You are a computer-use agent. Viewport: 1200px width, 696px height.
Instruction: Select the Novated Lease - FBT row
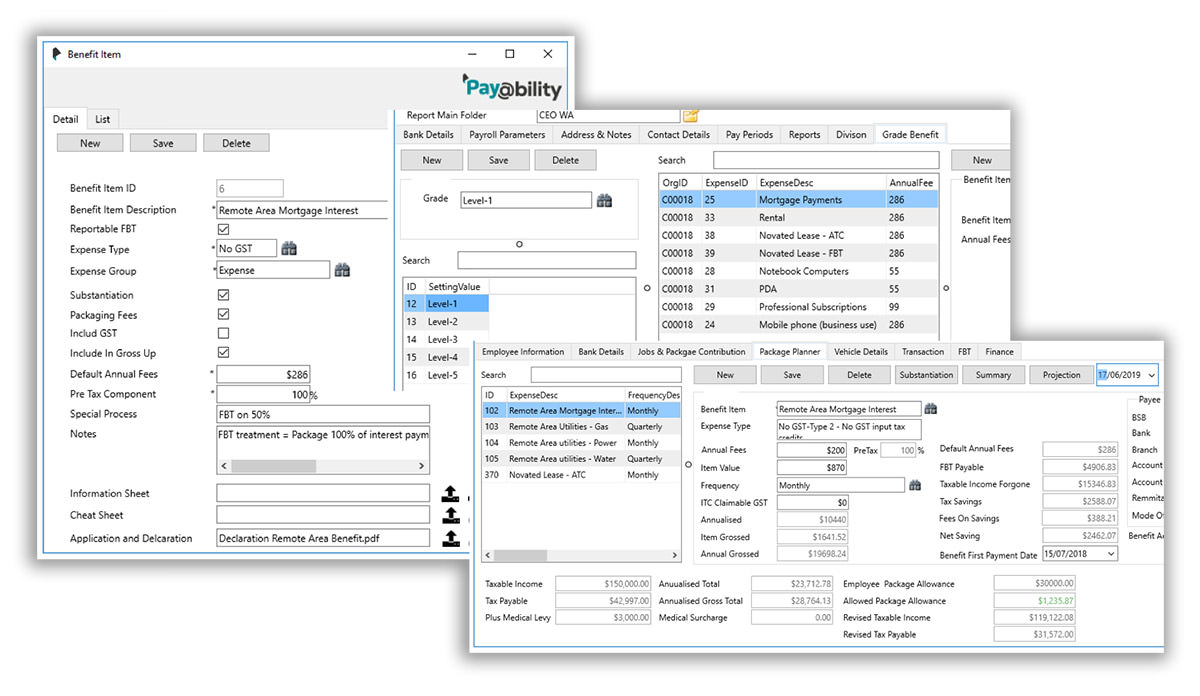[x=801, y=253]
